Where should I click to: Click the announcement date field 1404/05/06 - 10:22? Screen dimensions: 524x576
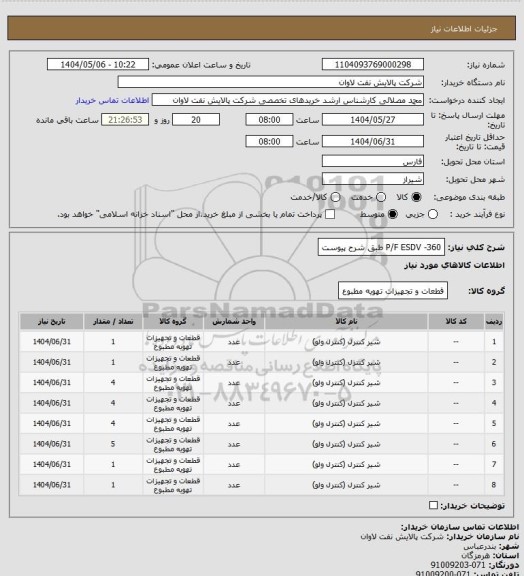coord(98,64)
